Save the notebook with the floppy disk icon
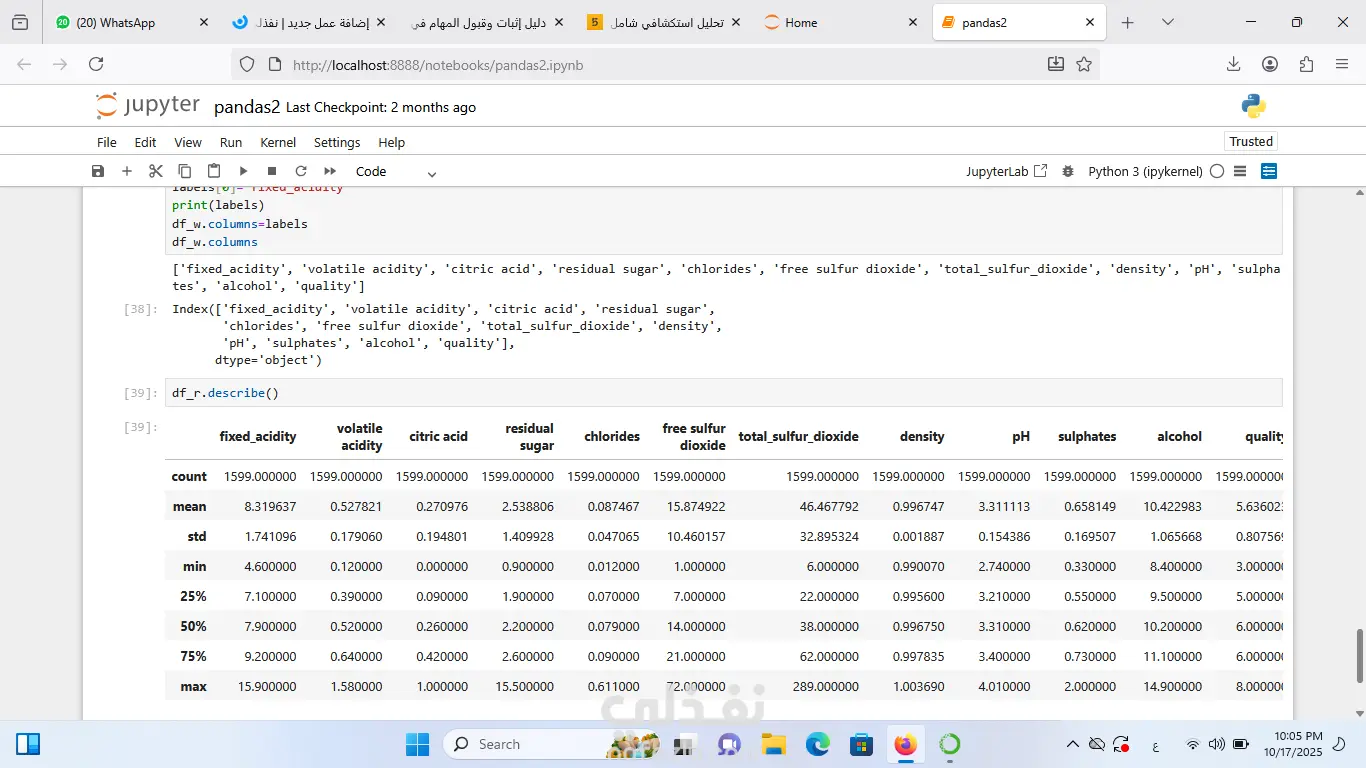This screenshot has width=1366, height=768. coord(98,171)
